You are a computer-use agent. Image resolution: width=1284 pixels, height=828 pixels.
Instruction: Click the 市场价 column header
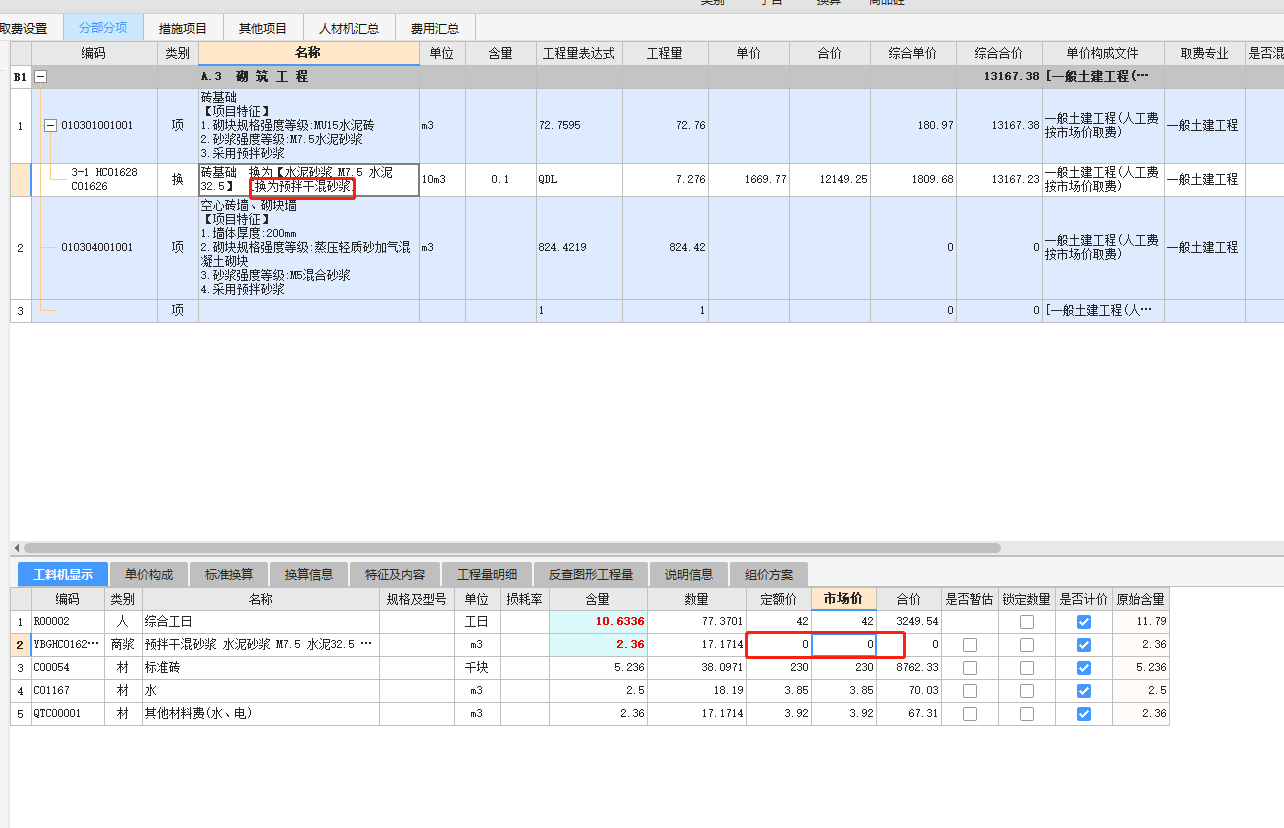click(x=844, y=599)
